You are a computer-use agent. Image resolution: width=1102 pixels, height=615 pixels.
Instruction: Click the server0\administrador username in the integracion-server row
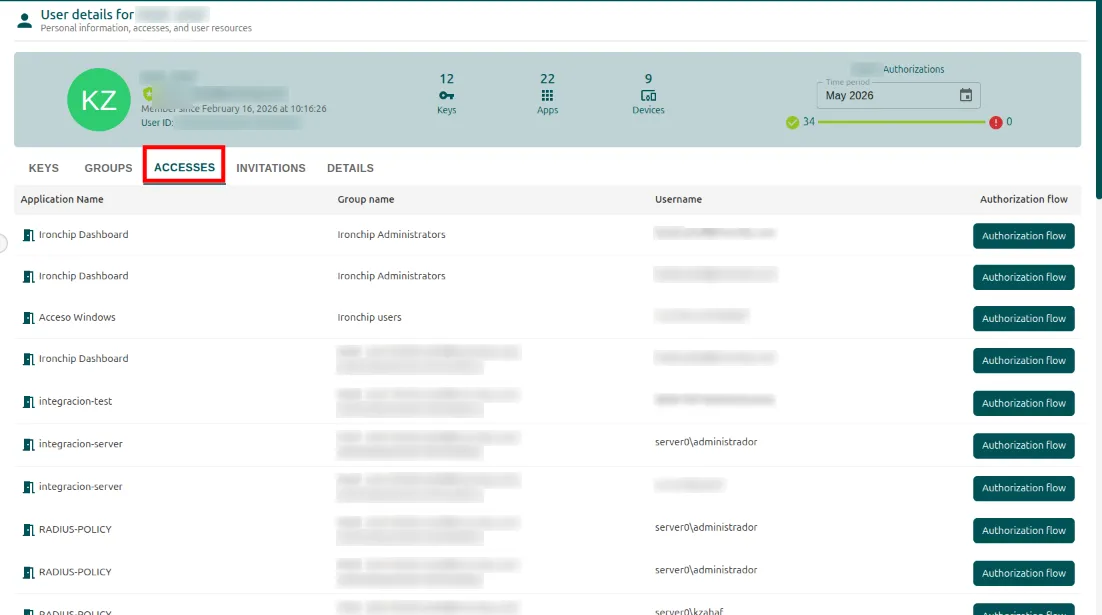(706, 442)
